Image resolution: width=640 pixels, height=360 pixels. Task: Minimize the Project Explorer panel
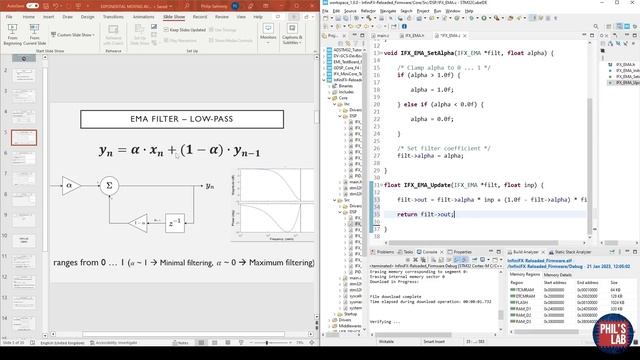[354, 36]
